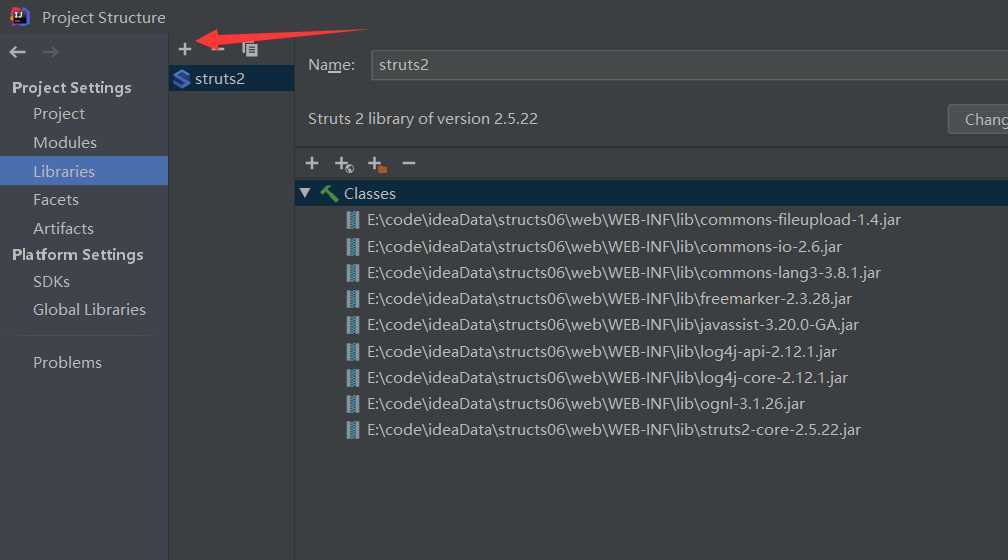This screenshot has height=560, width=1008.
Task: Select log4j-core-2.12.1.jar path text
Action: [608, 377]
